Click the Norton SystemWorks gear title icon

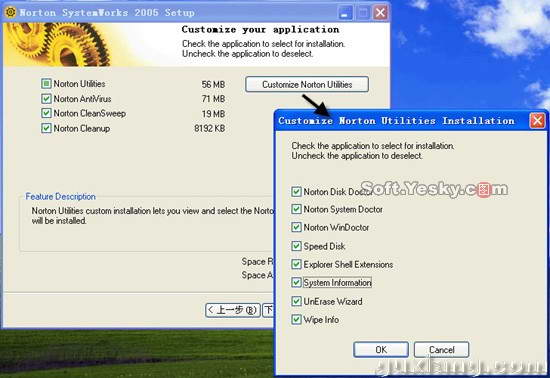point(11,12)
